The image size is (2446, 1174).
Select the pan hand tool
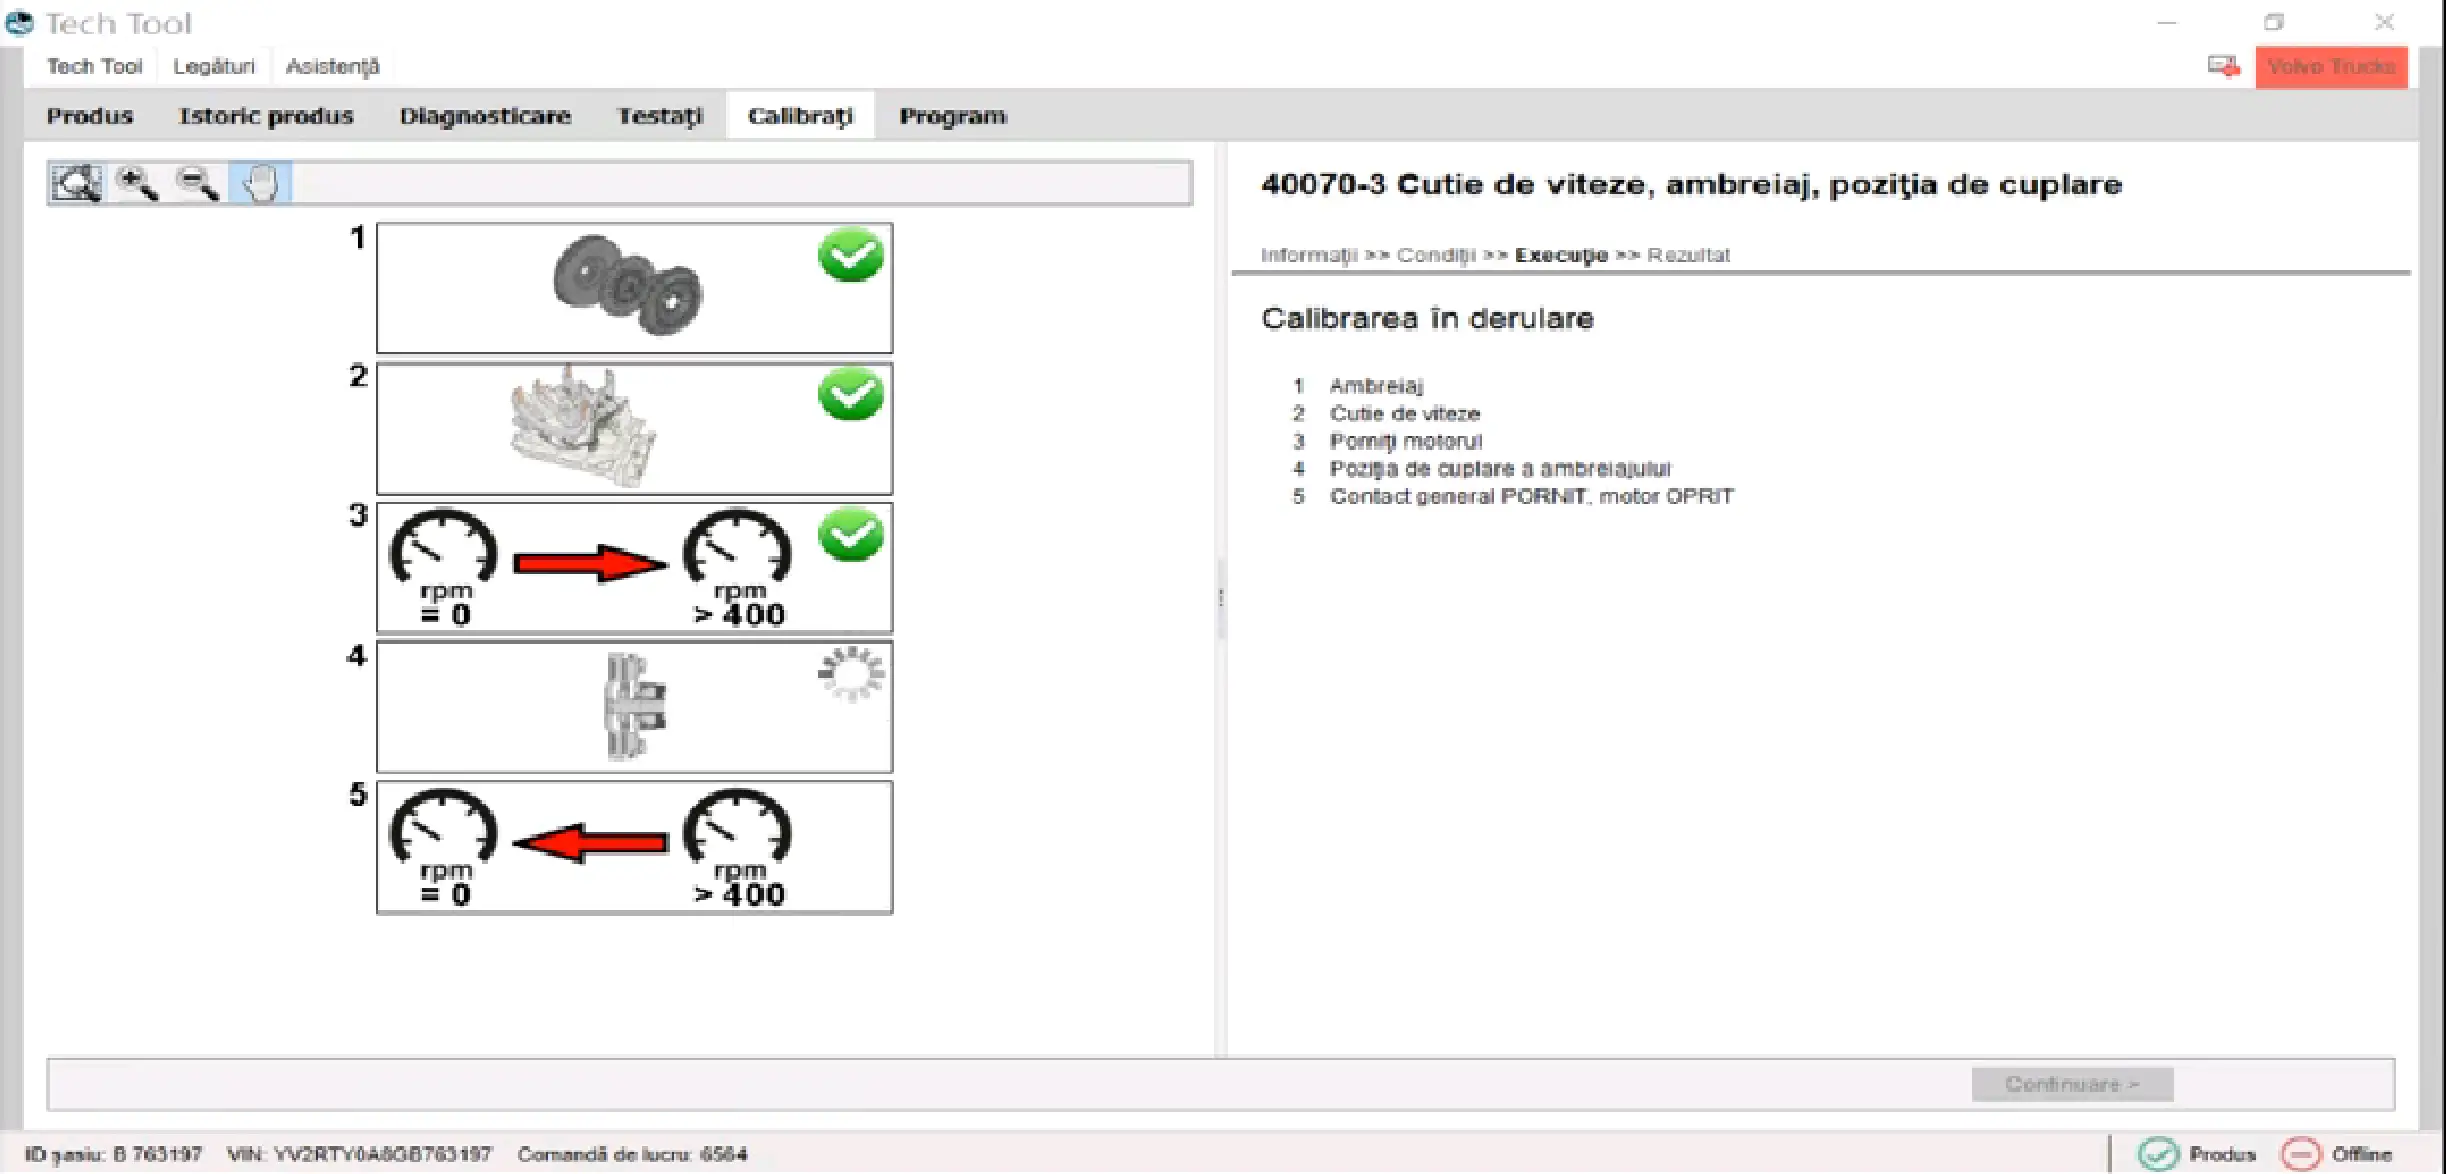tap(260, 183)
